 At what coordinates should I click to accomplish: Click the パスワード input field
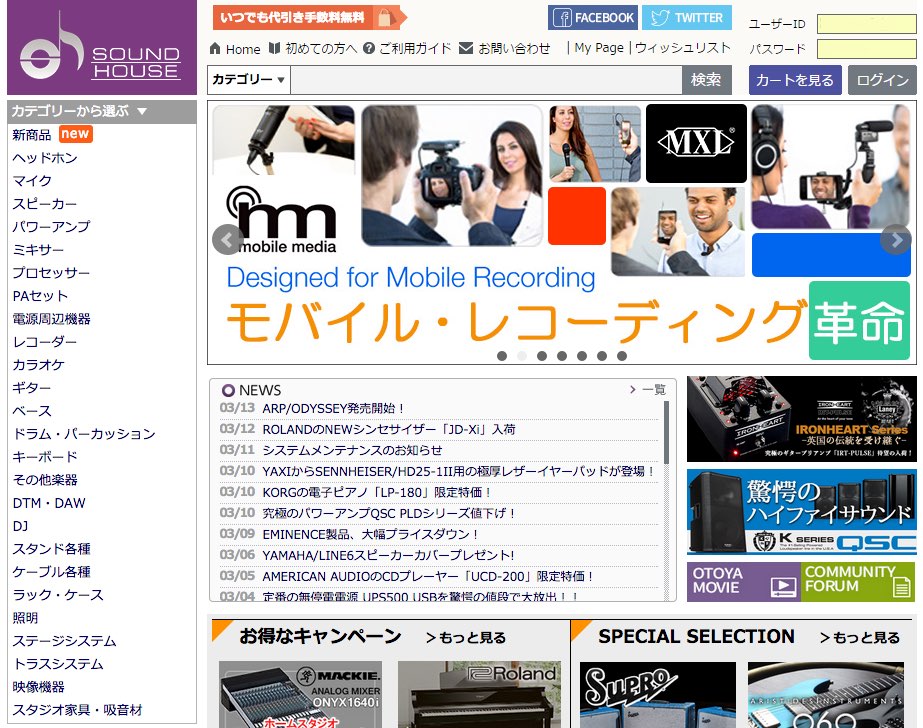866,49
